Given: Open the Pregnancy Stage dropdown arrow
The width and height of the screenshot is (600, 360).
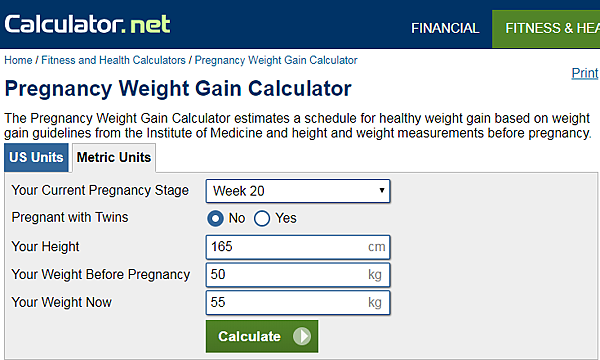Looking at the screenshot, I should click(382, 191).
